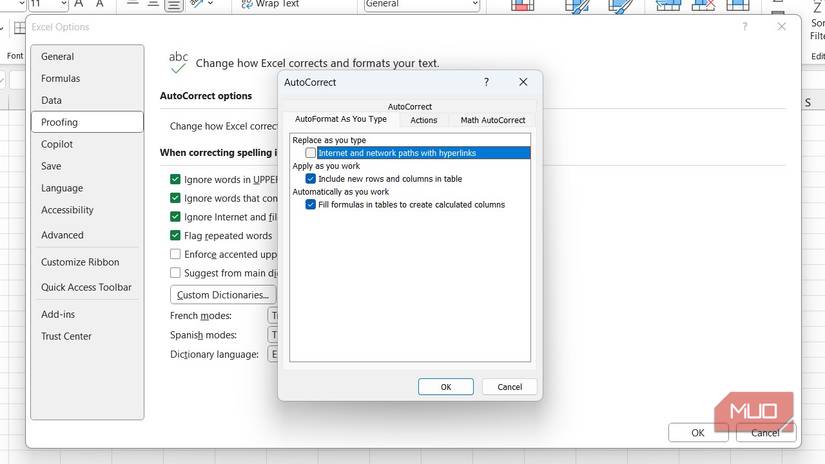The image size is (825, 464).
Task: Click the abc proofing checkmark icon
Action: [178, 63]
